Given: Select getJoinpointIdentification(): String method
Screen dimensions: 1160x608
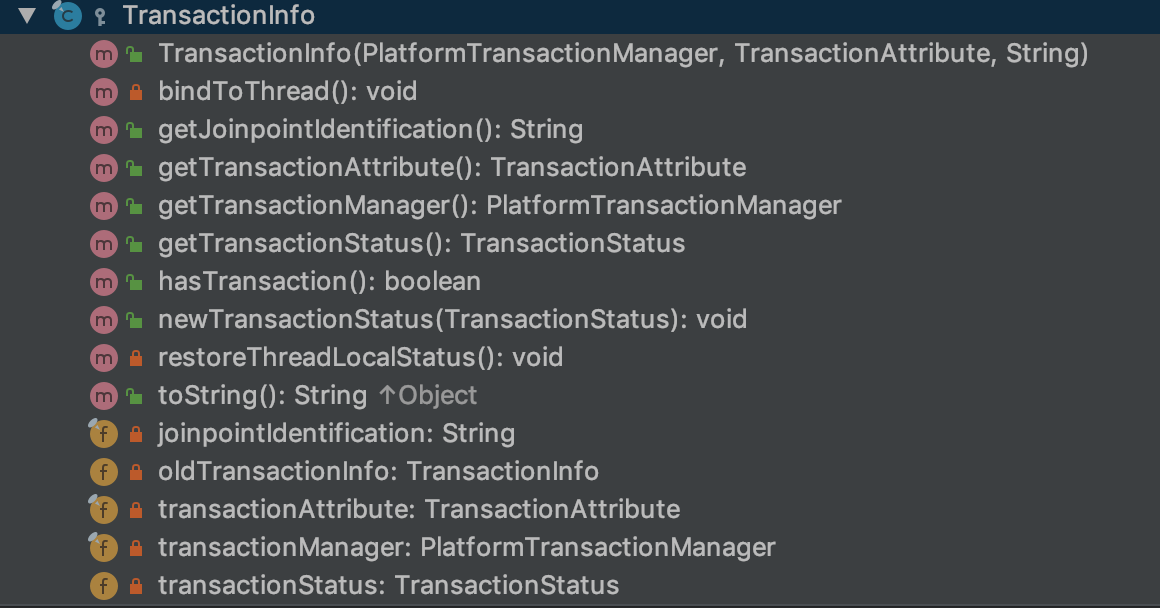Looking at the screenshot, I should [x=370, y=129].
